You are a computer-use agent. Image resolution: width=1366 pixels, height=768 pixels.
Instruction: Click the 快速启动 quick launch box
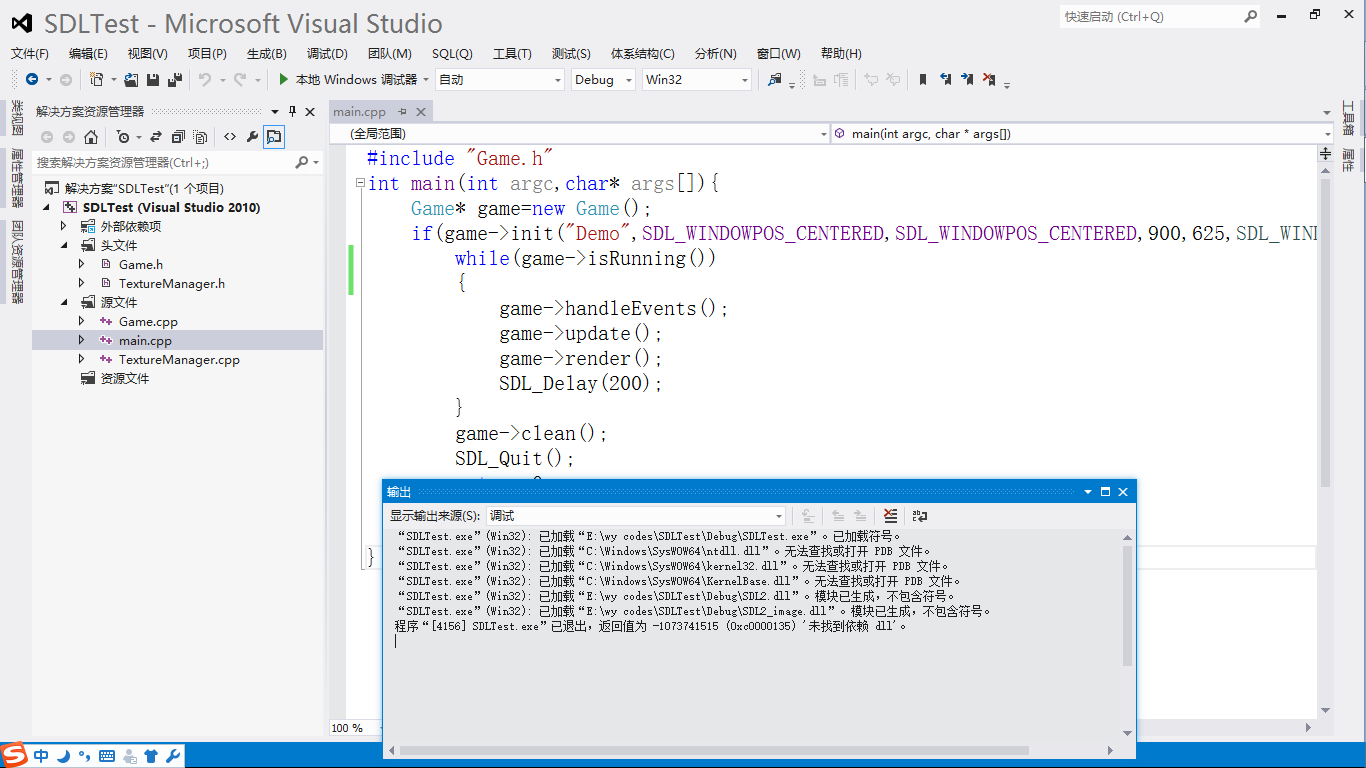coord(1150,16)
